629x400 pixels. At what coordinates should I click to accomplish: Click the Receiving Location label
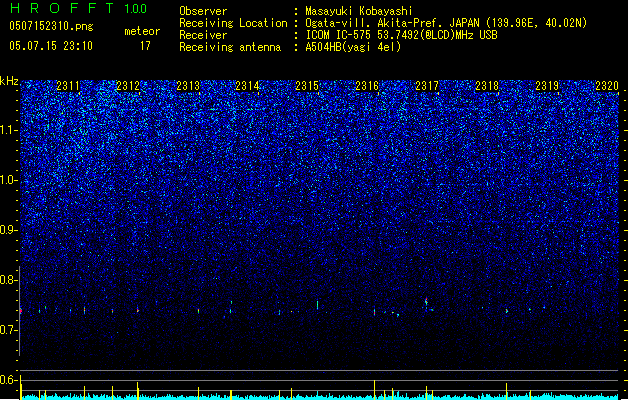pyautogui.click(x=233, y=23)
